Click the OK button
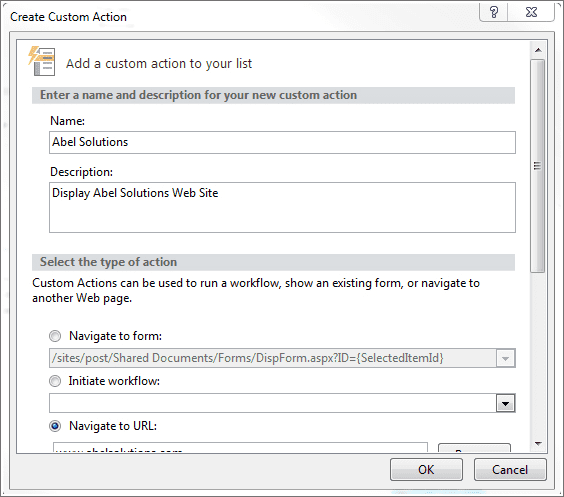 click(x=426, y=469)
